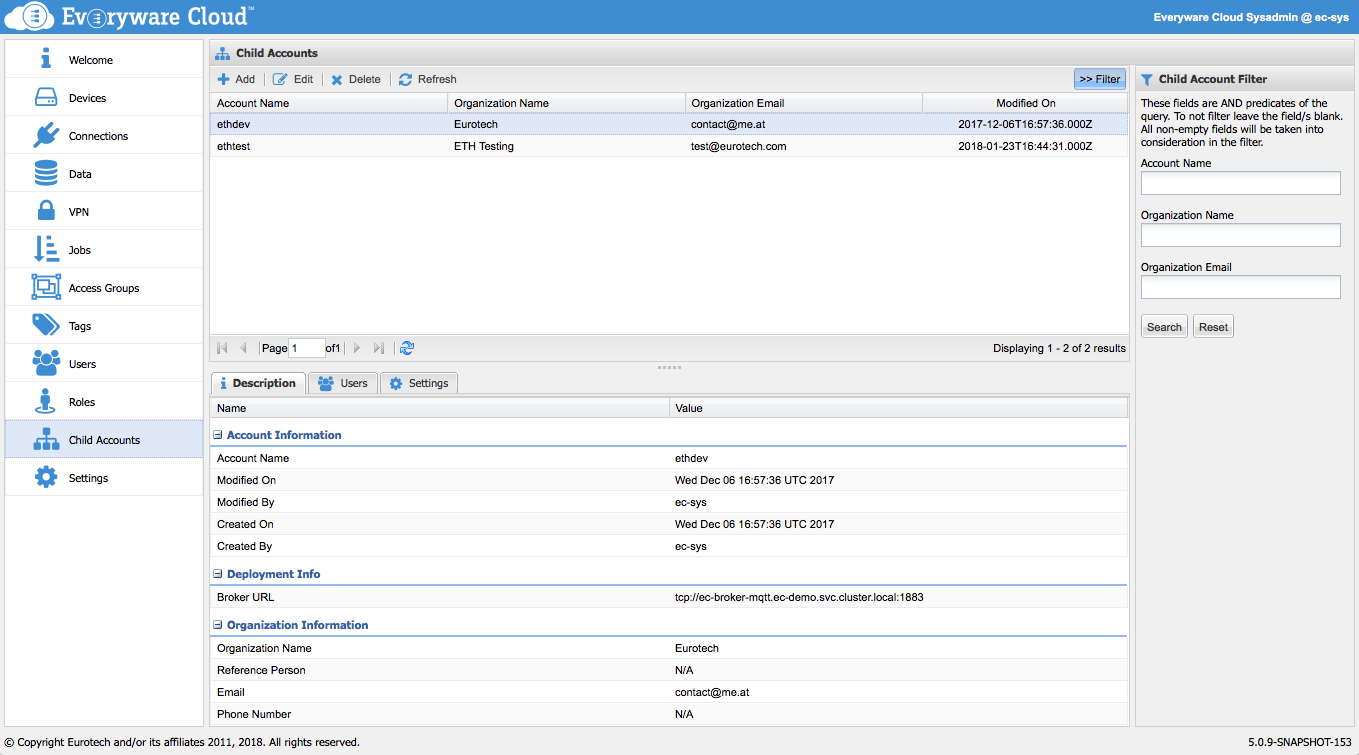Open Welcome in the sidebar menu
The height and width of the screenshot is (755, 1359).
[104, 60]
